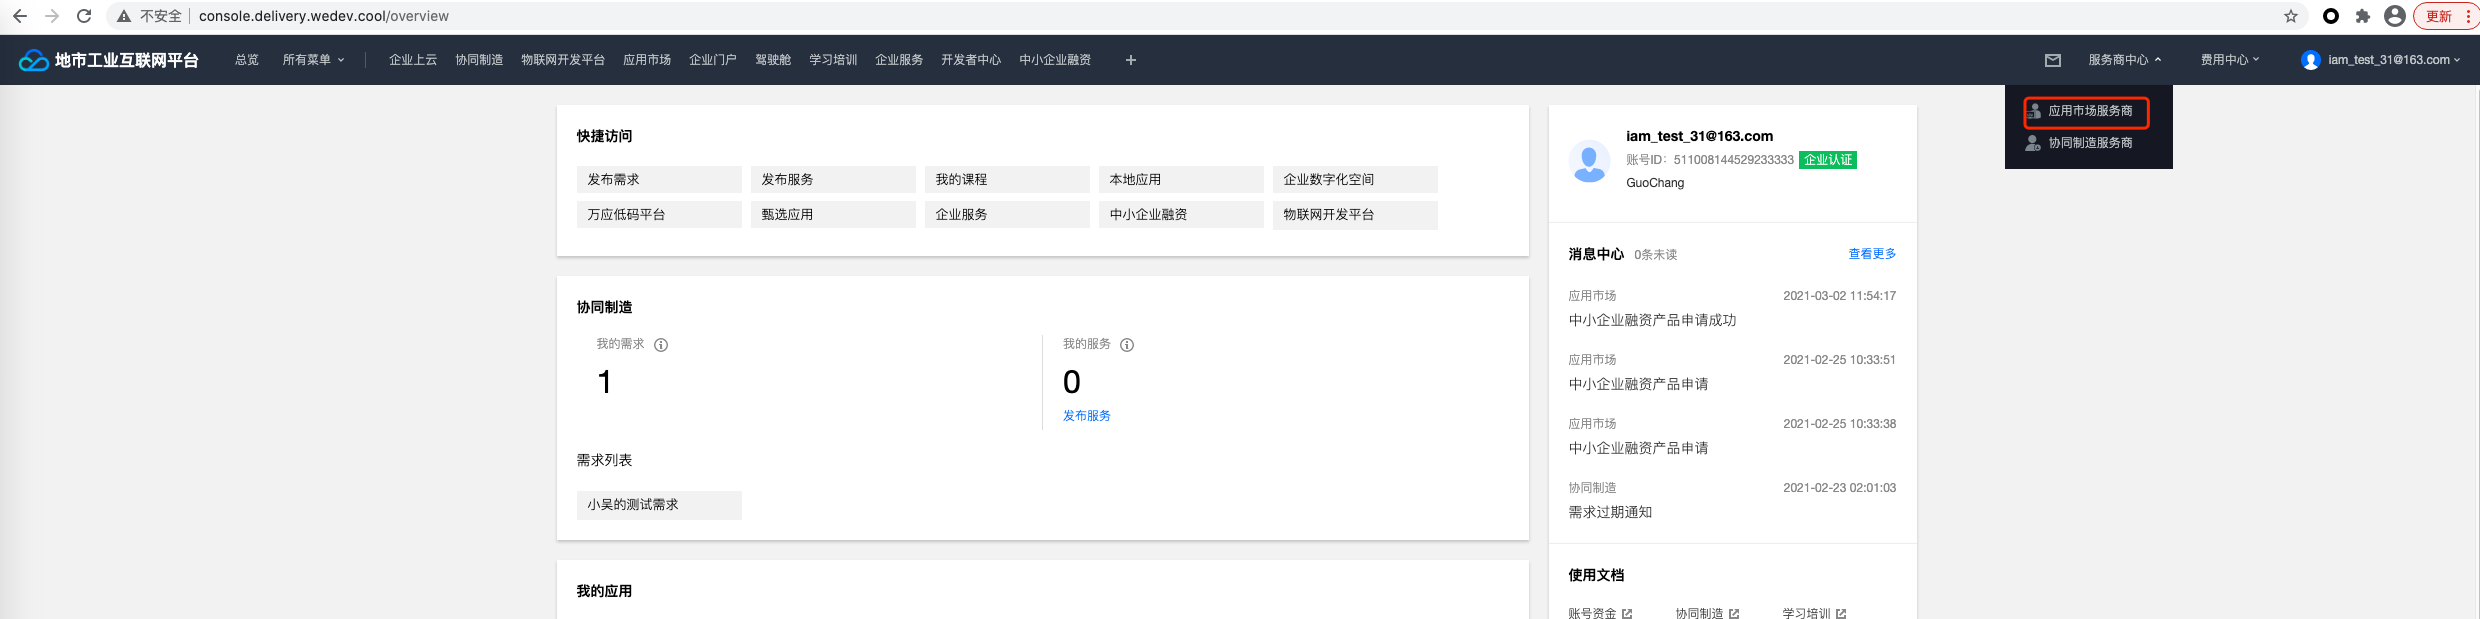
Task: Go to the 总览 tab
Action: tap(247, 60)
